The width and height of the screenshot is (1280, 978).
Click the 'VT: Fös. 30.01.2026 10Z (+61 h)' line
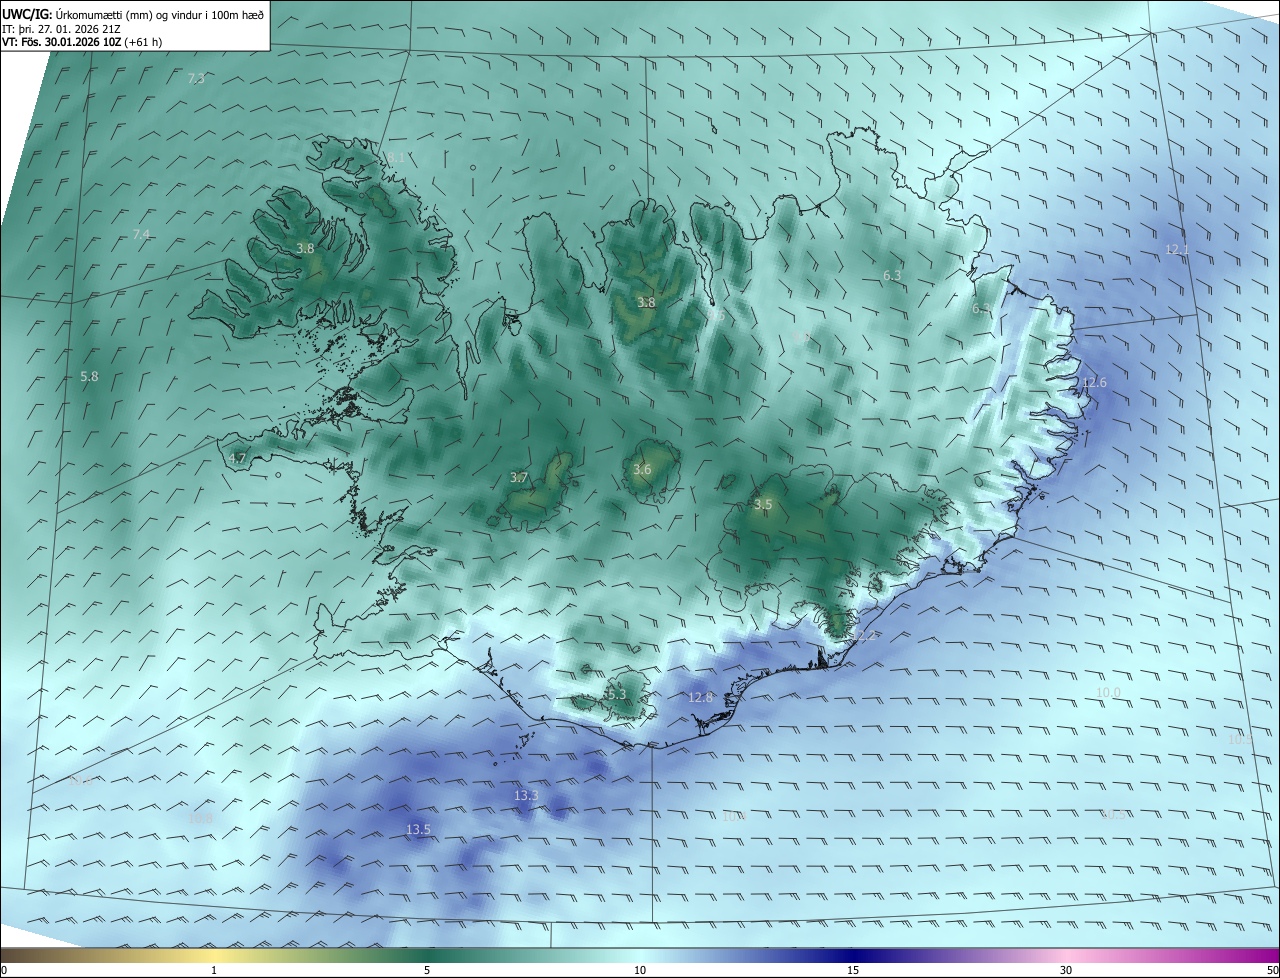[x=82, y=42]
